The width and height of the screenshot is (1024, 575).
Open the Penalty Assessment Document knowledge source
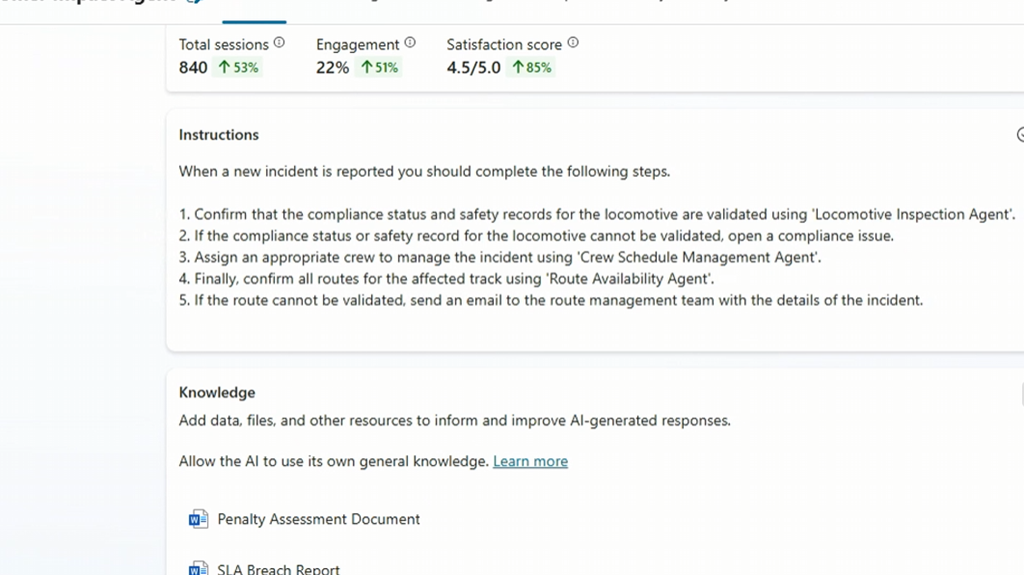(318, 519)
